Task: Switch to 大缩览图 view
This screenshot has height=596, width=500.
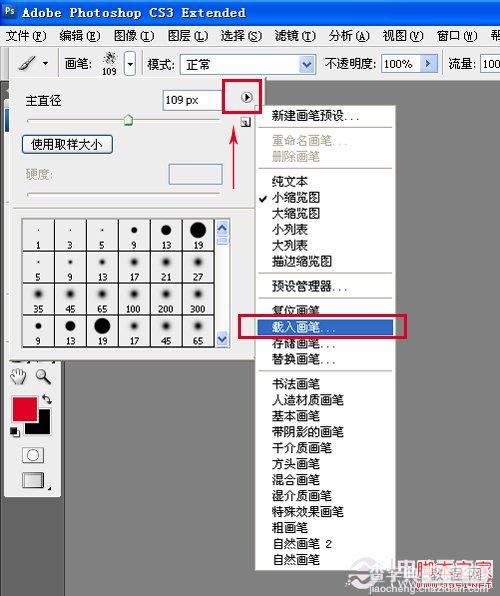Action: [296, 214]
